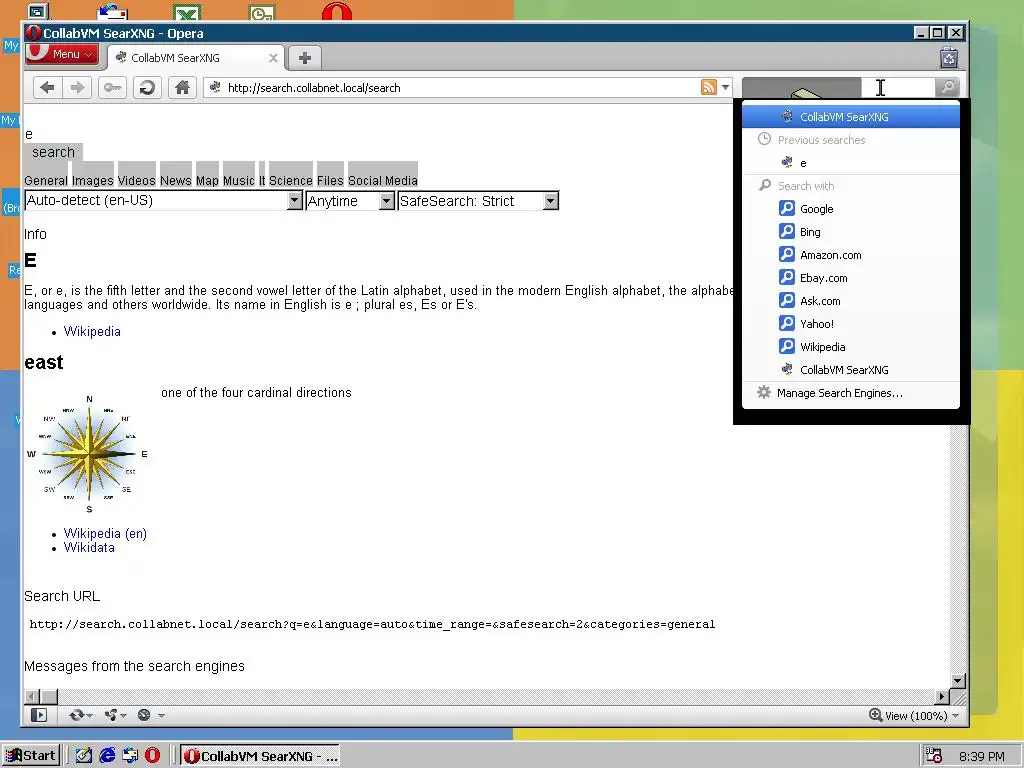Screen dimensions: 1024x768
Task: Open the closed tabs trash can
Action: point(949,58)
